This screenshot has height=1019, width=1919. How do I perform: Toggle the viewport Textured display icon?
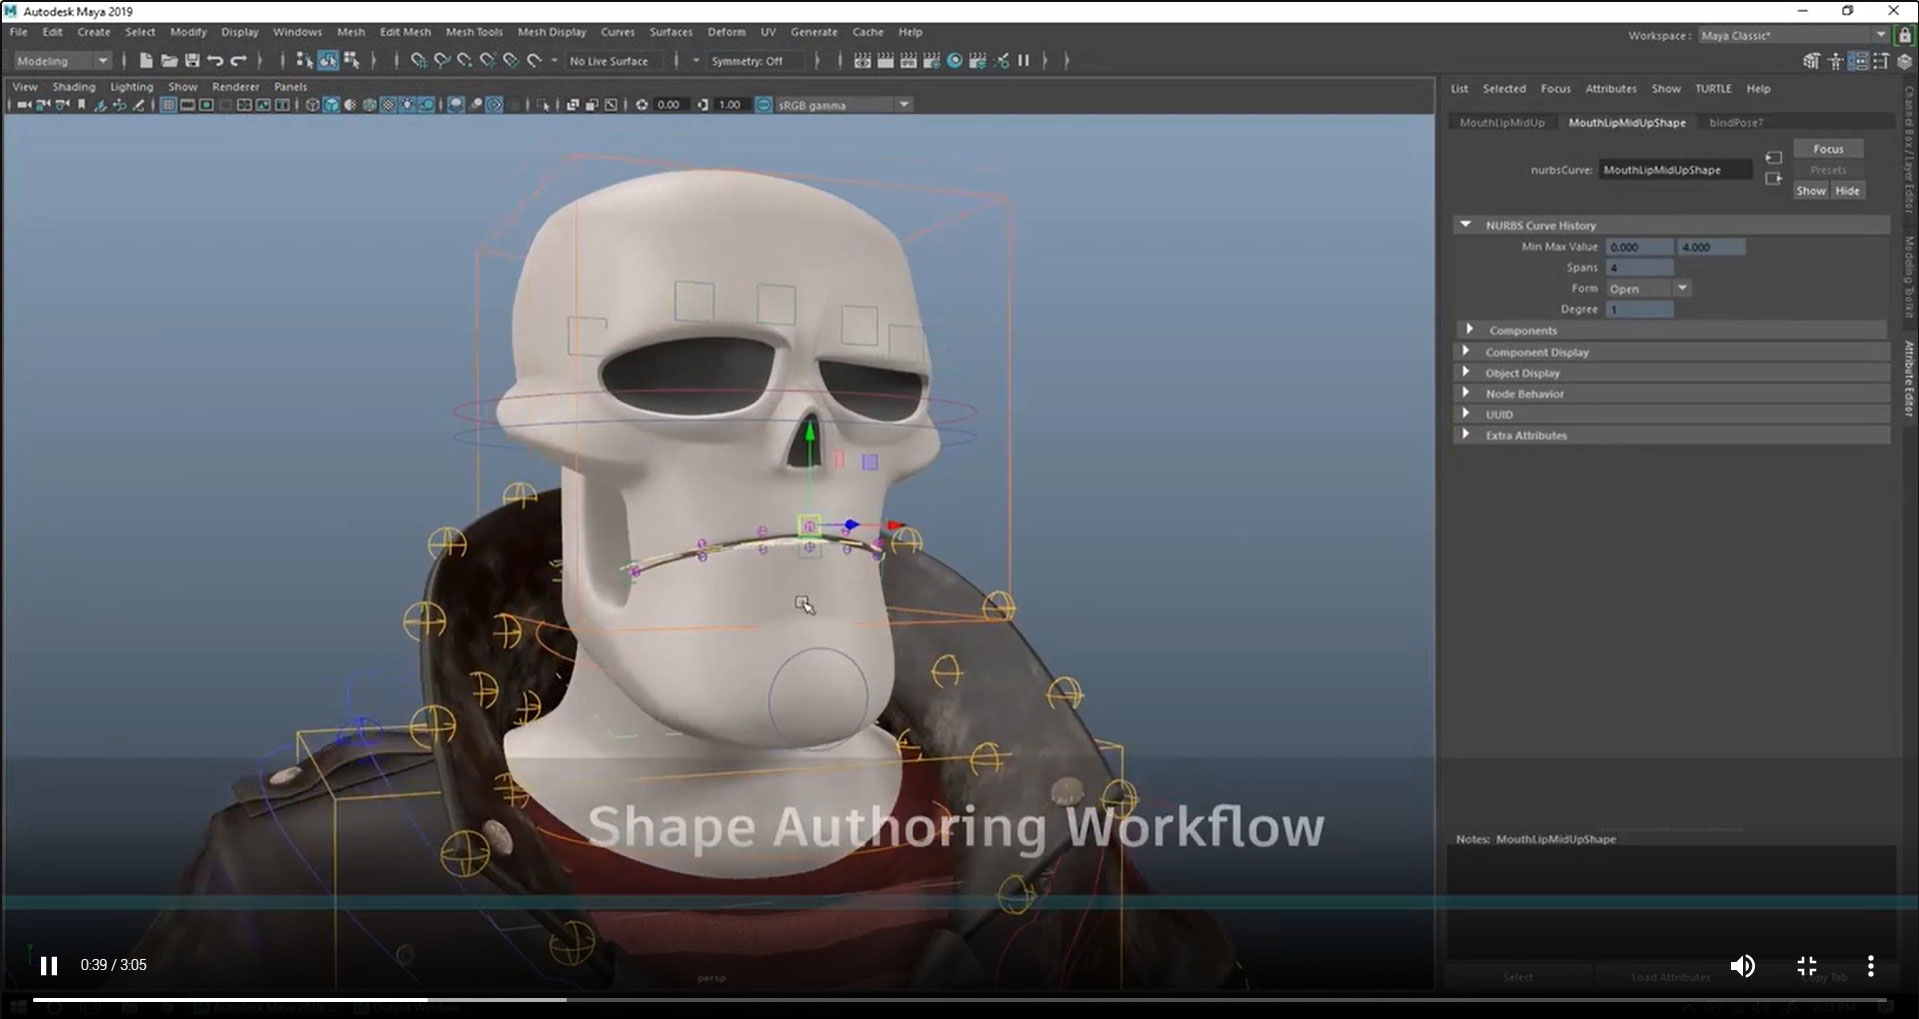[x=388, y=105]
